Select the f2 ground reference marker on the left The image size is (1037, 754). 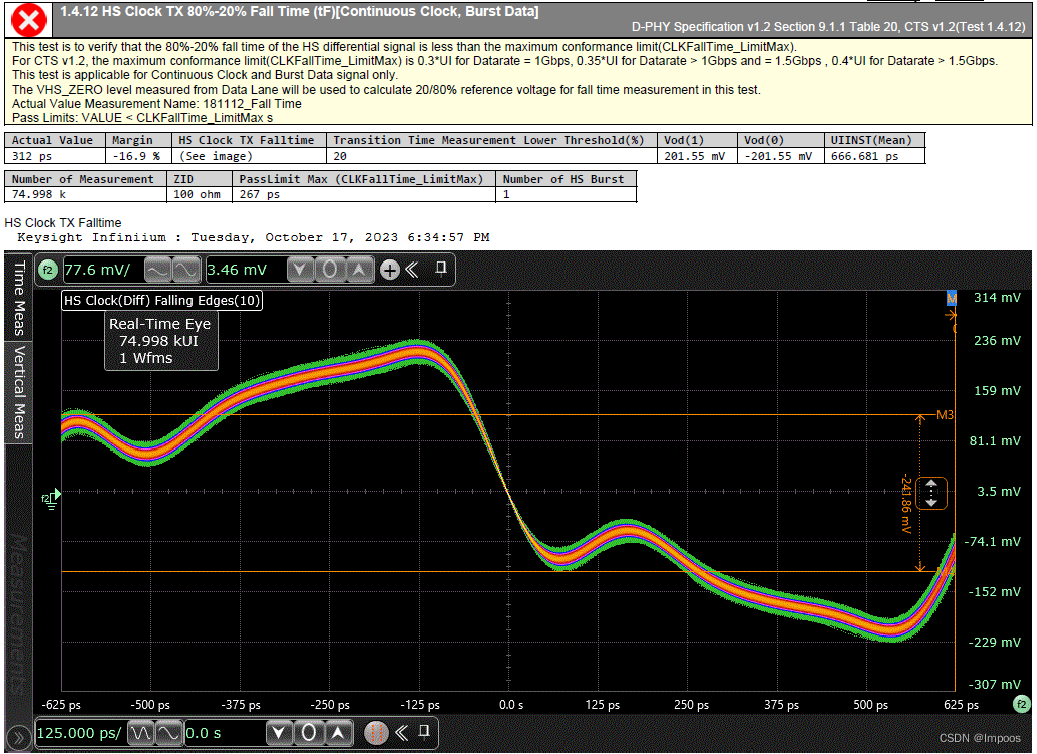50,497
